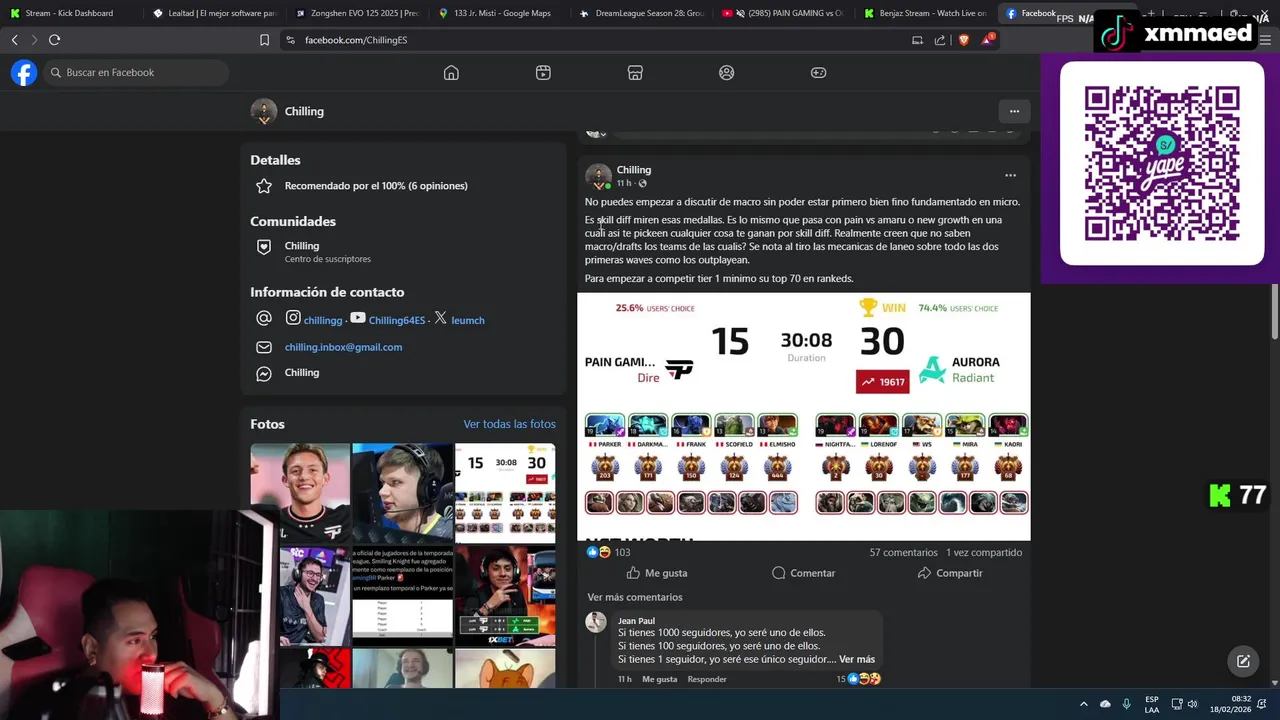The height and width of the screenshot is (720, 1280).
Task: Open the post options three-dot menu
Action: [1010, 175]
